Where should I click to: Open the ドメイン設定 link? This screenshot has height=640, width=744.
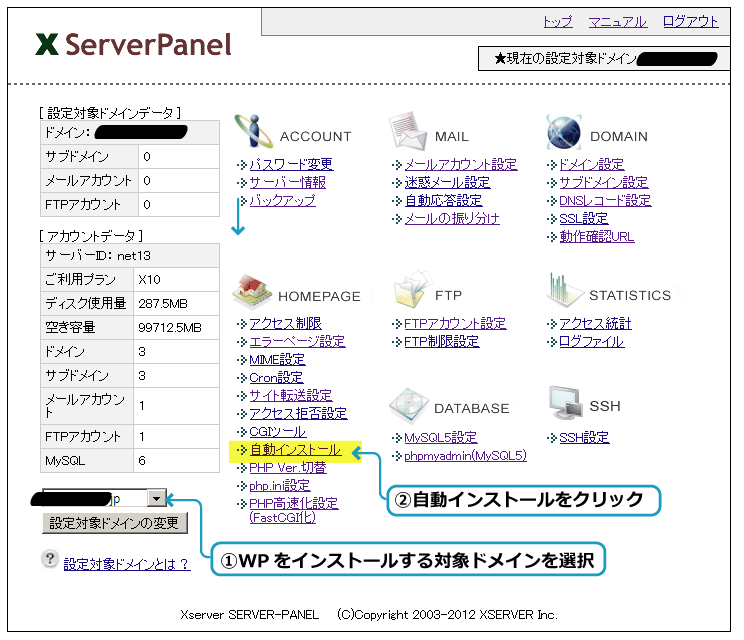tap(592, 164)
